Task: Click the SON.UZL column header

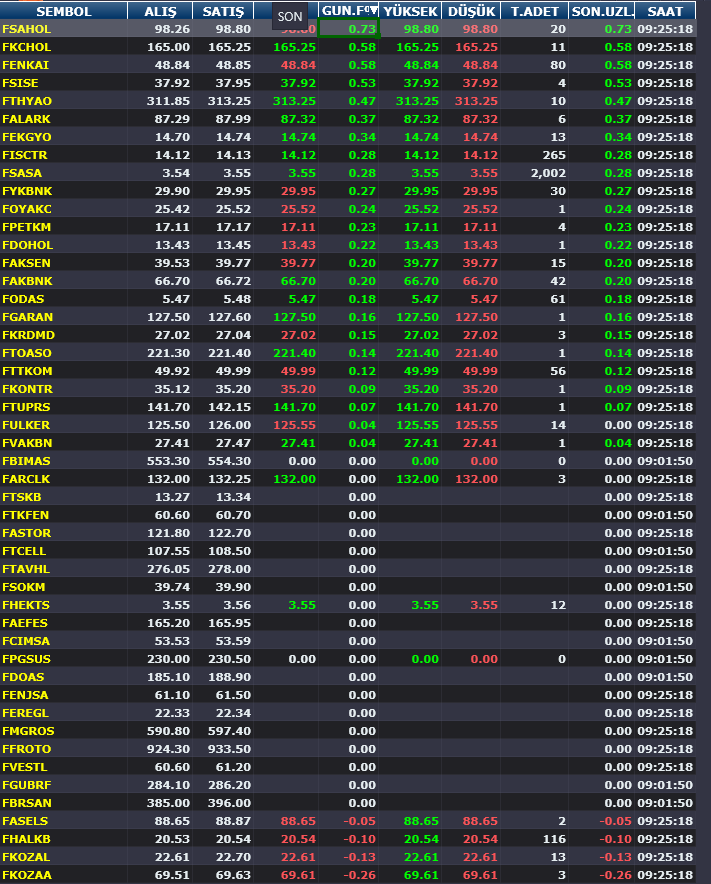Action: [602, 11]
